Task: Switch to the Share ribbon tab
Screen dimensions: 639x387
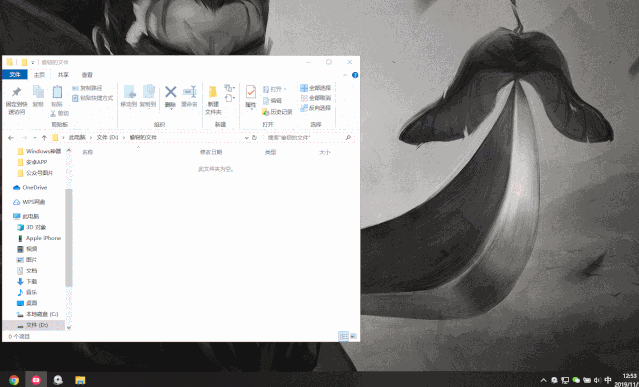Action: pos(63,75)
